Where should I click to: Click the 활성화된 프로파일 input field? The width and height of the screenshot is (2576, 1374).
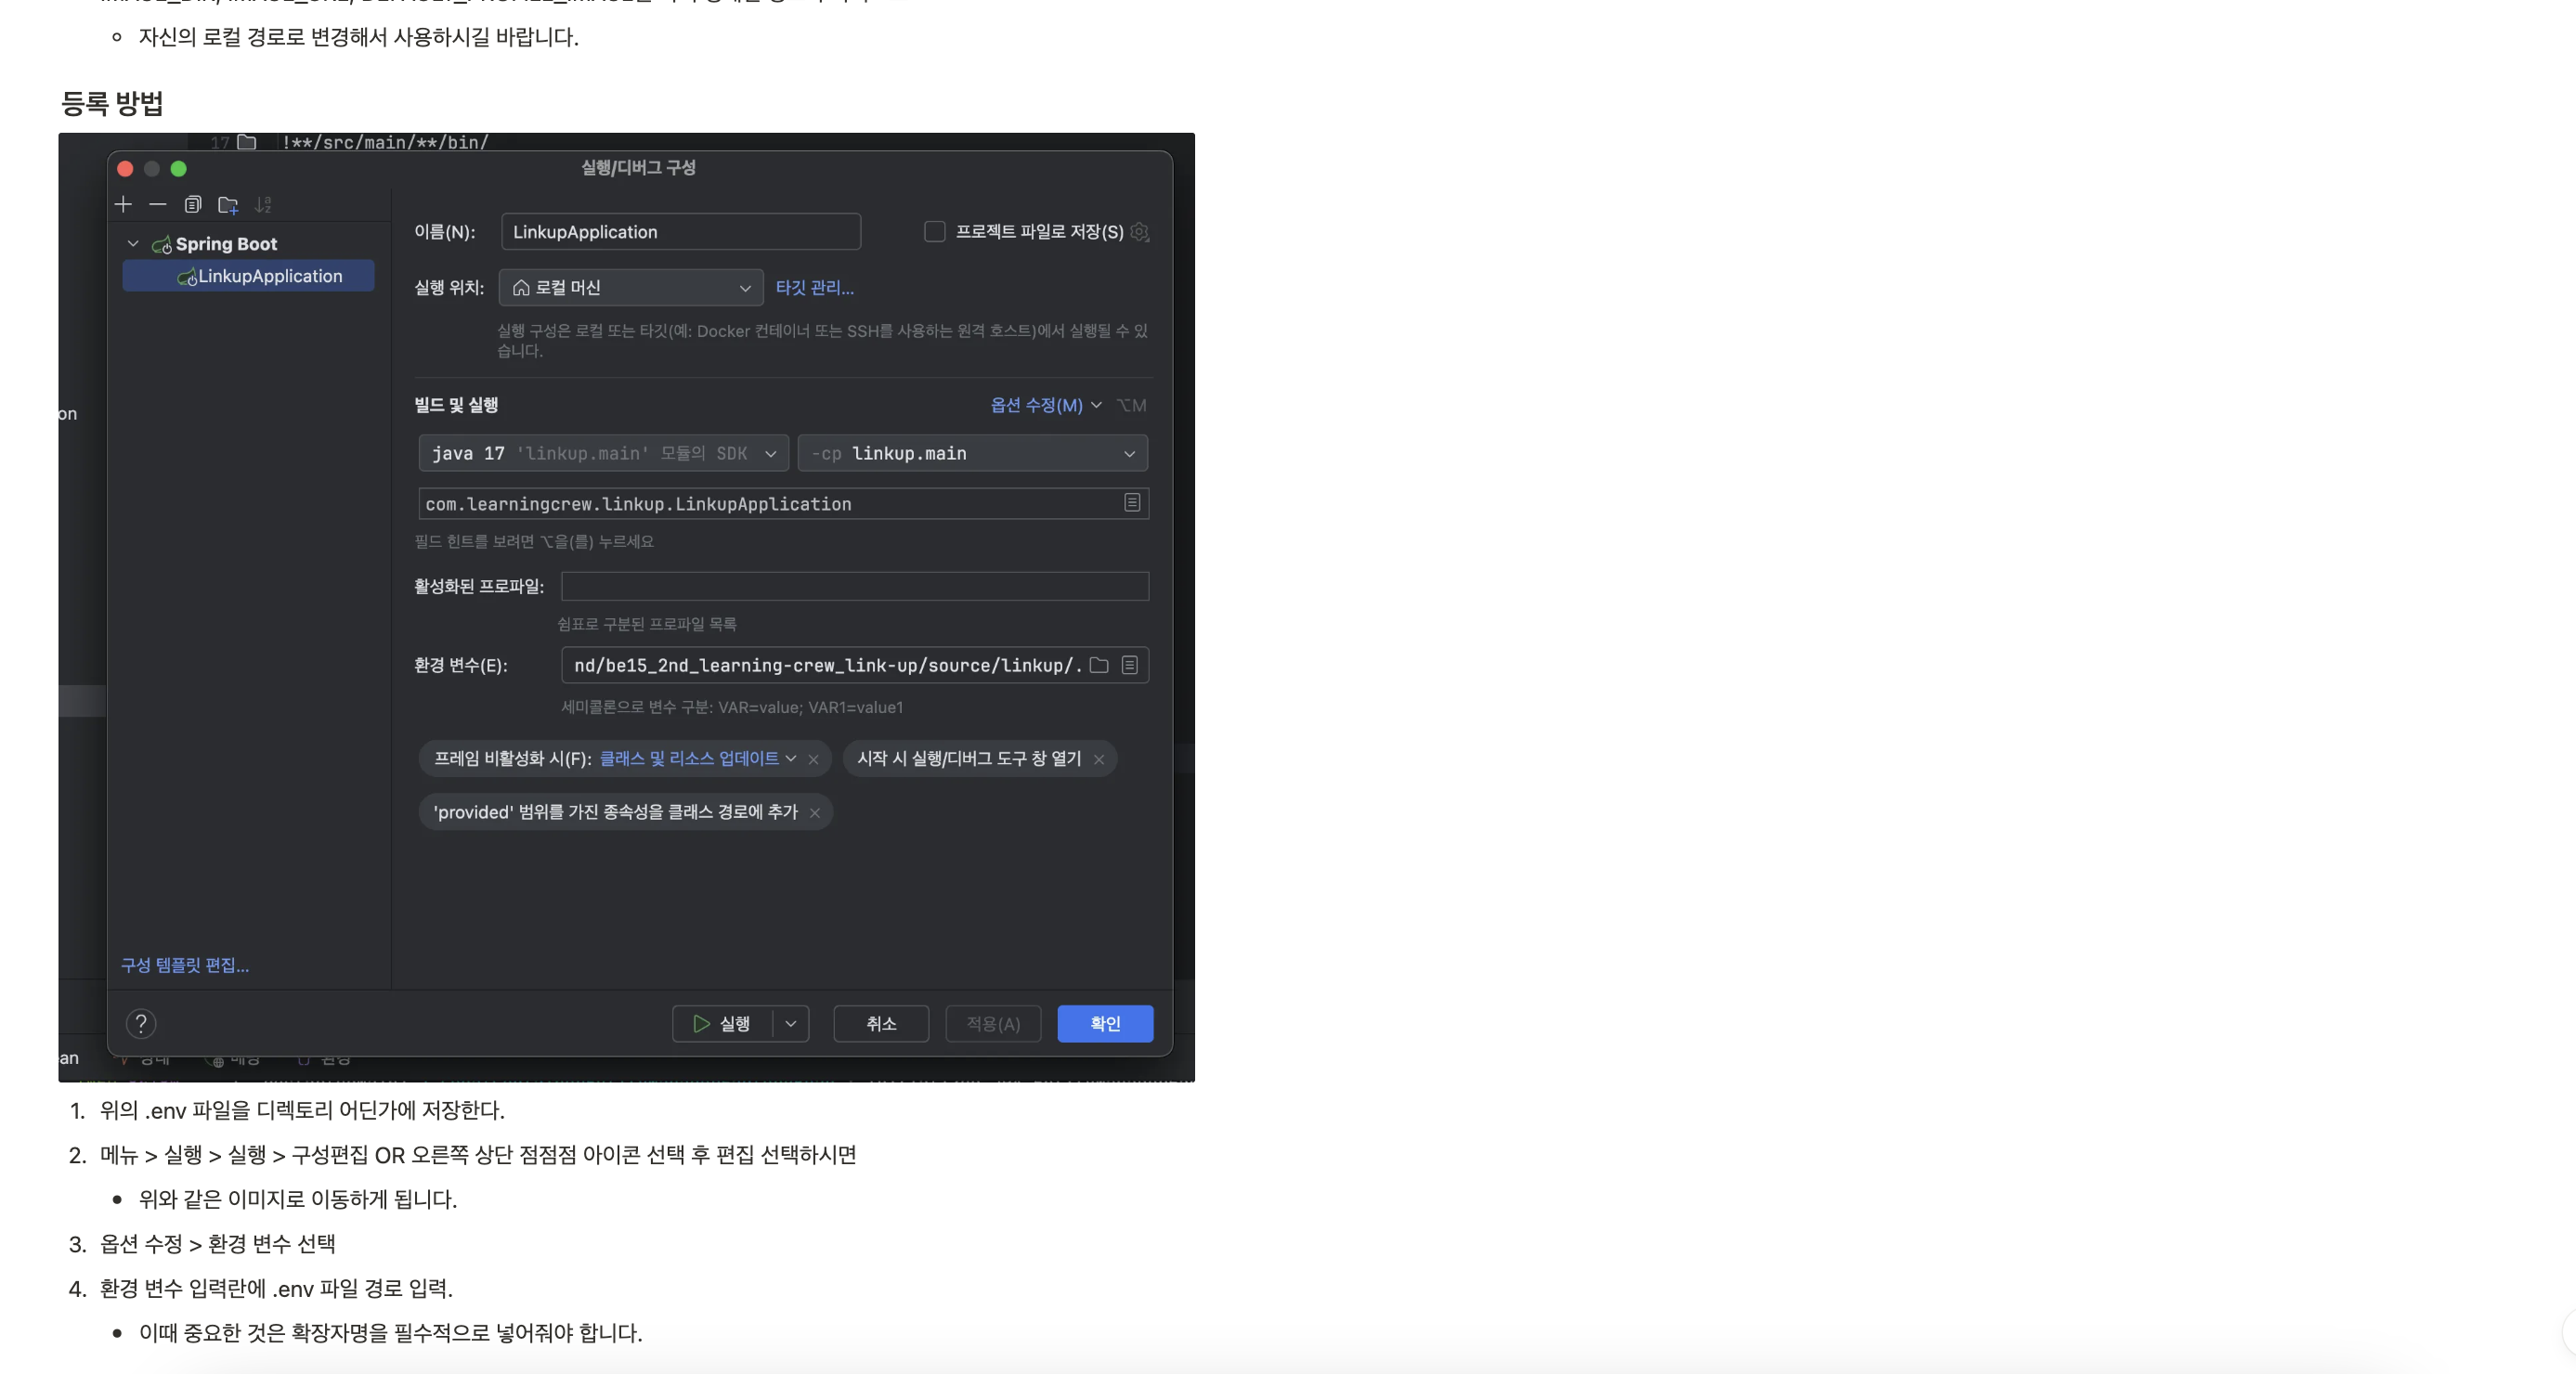(x=854, y=586)
